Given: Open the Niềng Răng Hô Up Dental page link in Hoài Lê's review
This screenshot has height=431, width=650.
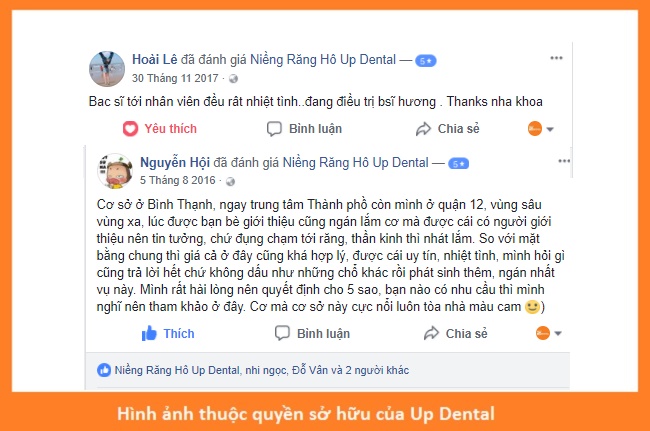Looking at the screenshot, I should pos(323,60).
